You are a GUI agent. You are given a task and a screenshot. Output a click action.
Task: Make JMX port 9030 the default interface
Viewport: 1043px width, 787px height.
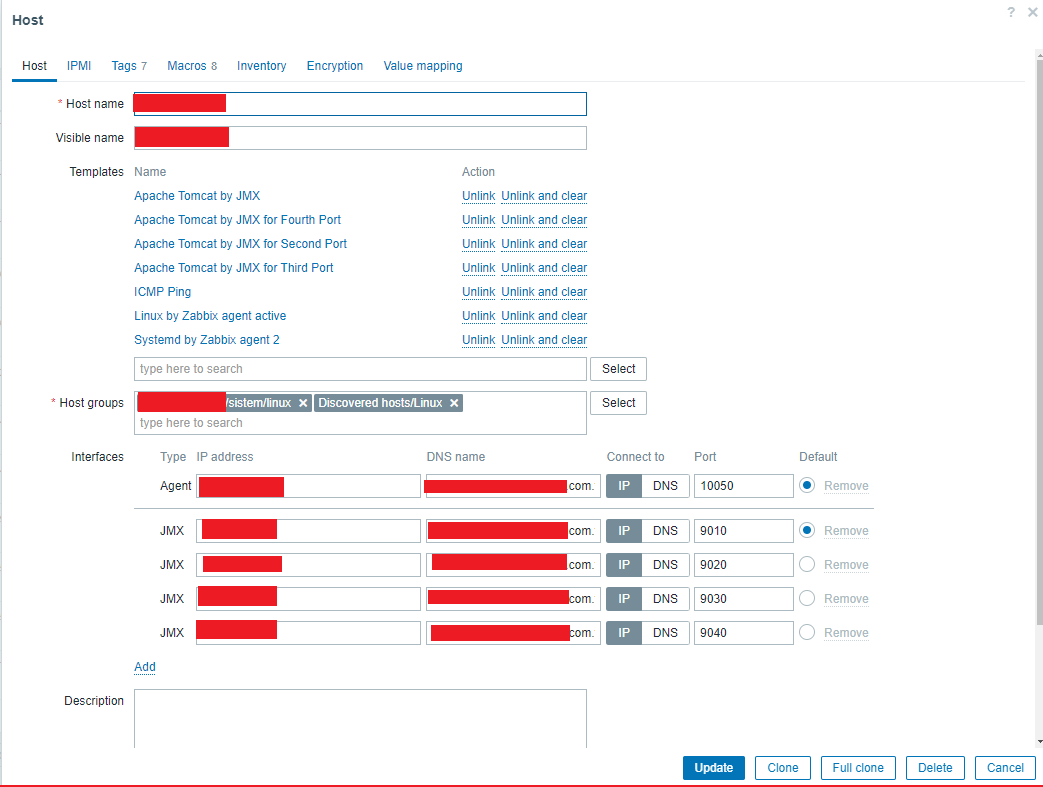click(x=807, y=598)
